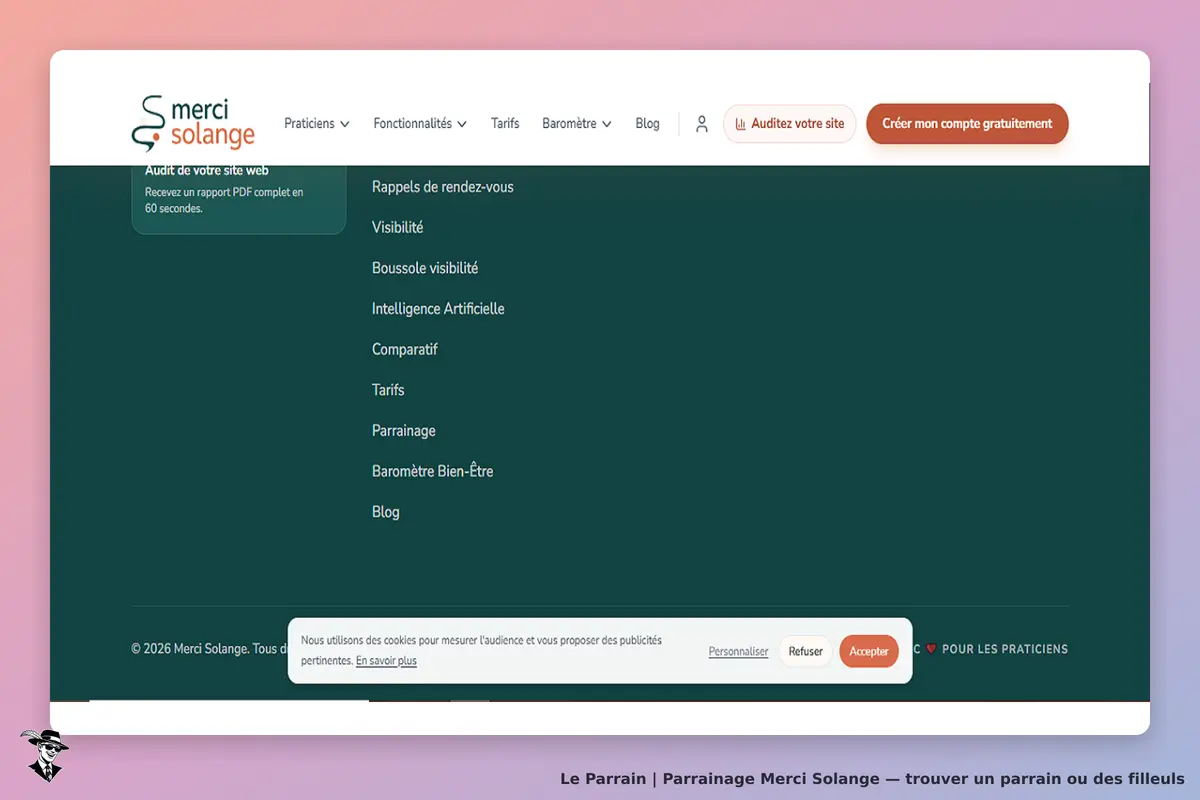The image size is (1200, 800).
Task: Open Blog footer link
Action: point(386,512)
